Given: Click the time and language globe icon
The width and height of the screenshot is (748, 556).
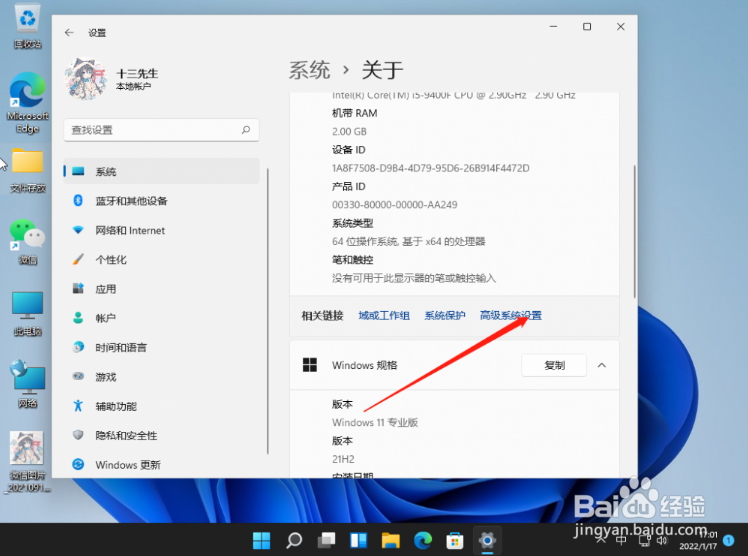Looking at the screenshot, I should (x=78, y=347).
